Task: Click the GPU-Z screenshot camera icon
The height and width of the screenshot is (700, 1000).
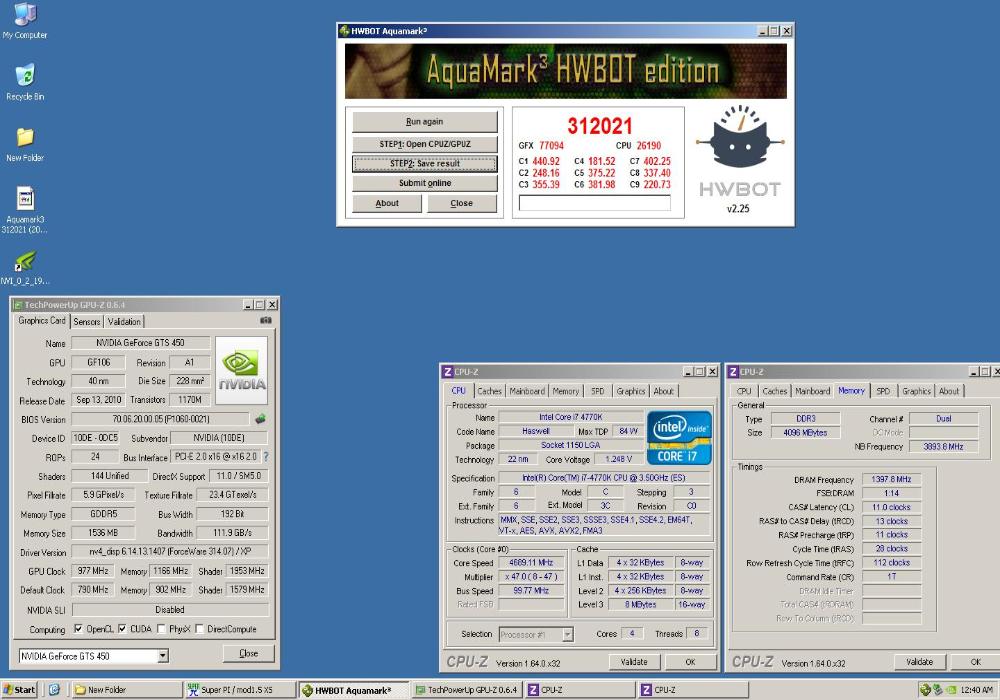Action: click(266, 321)
